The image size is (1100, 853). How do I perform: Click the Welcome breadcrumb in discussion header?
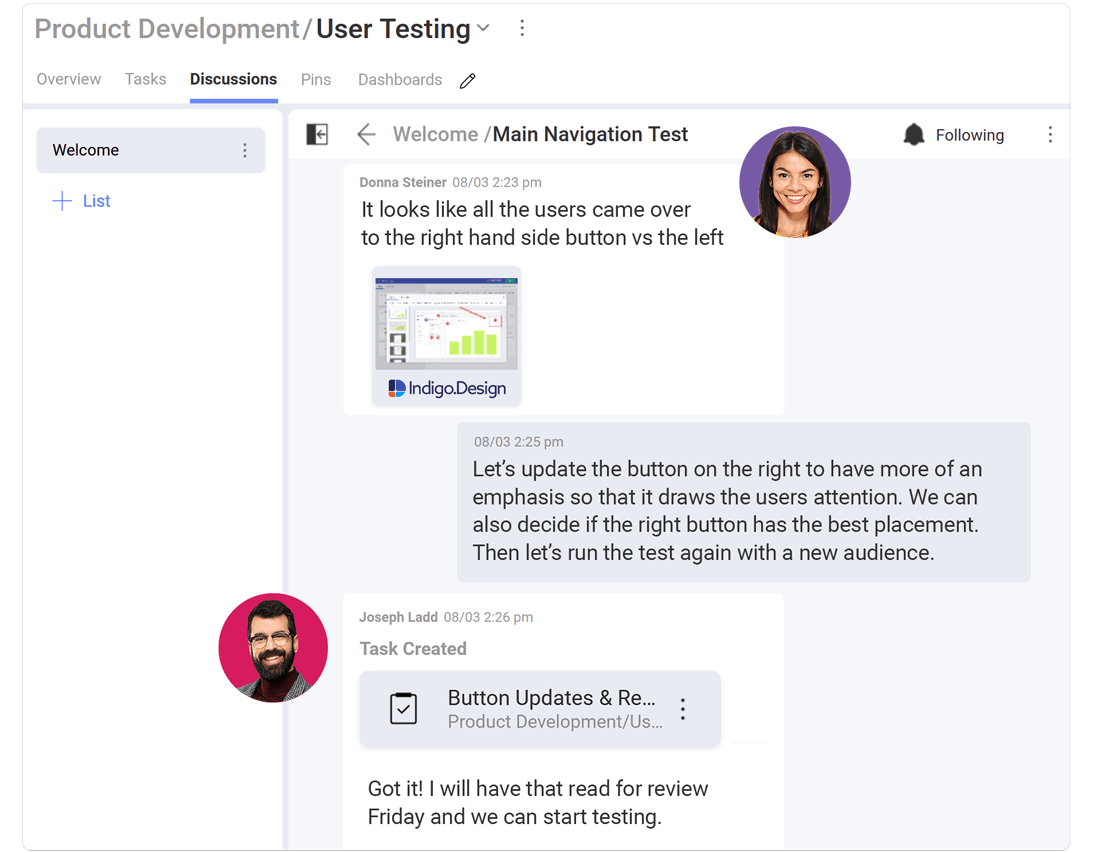[x=435, y=134]
